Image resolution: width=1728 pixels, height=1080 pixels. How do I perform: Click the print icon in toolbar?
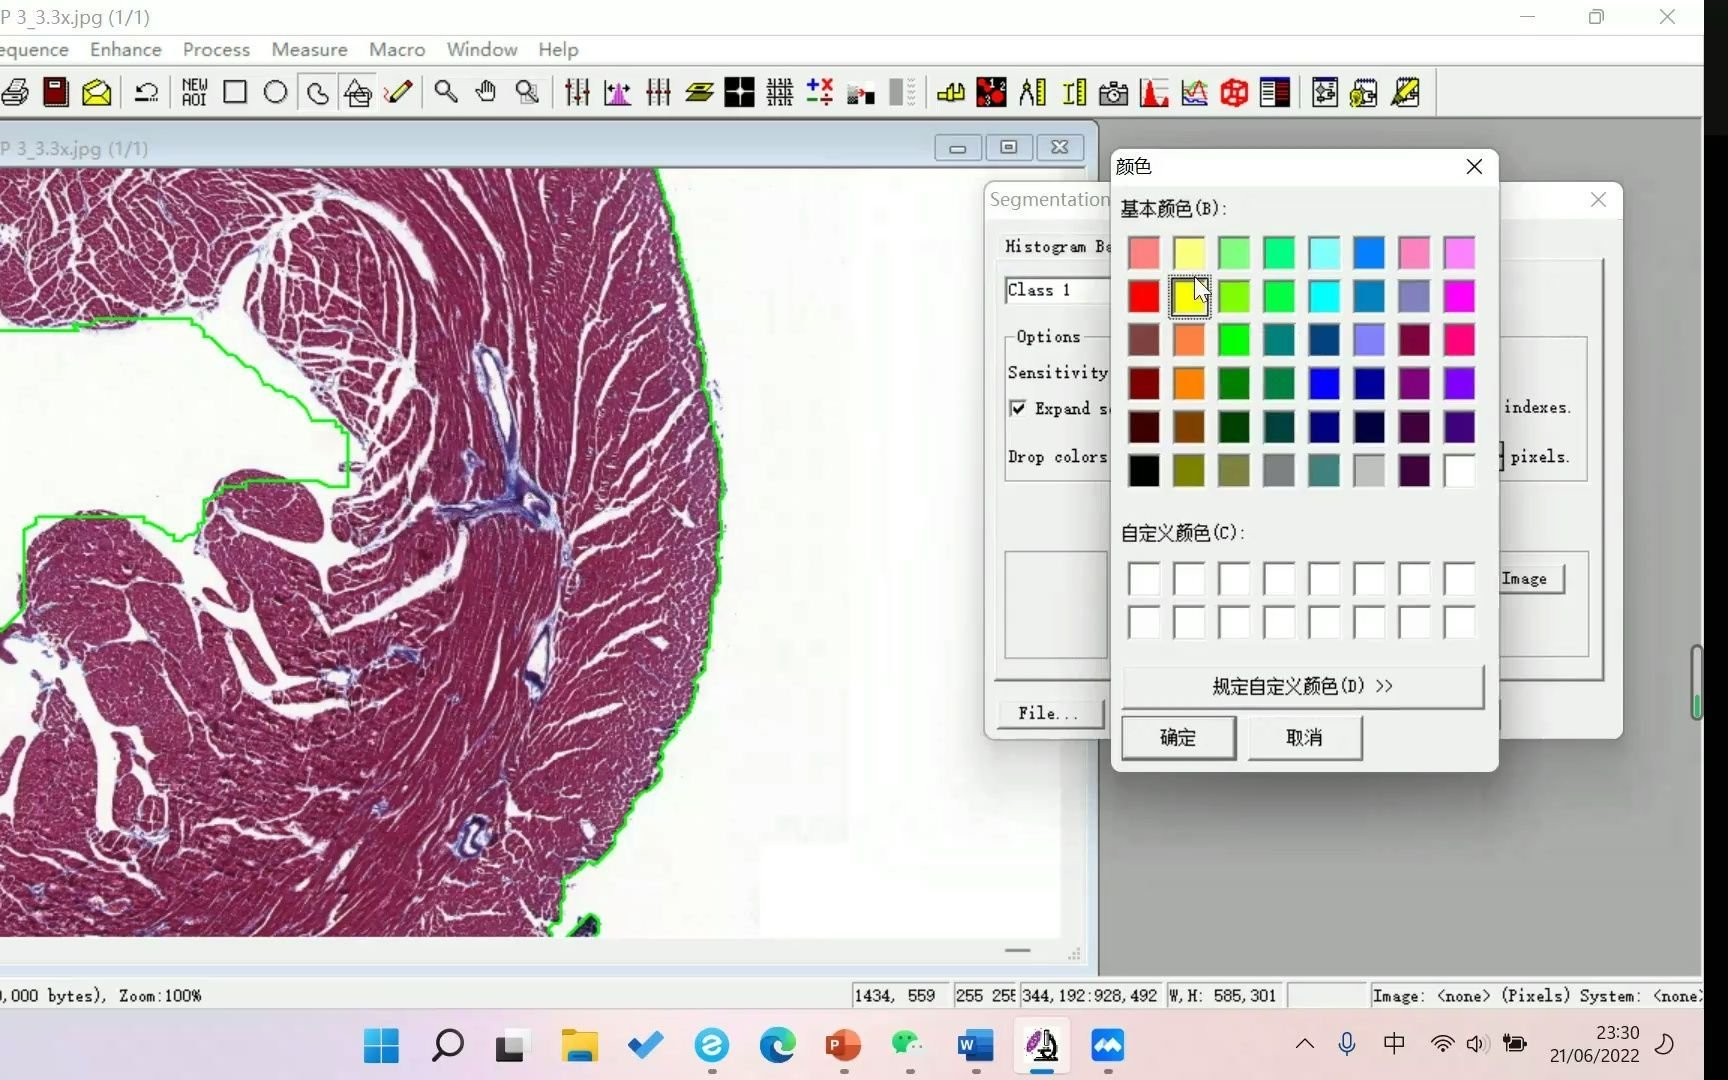click(x=15, y=92)
